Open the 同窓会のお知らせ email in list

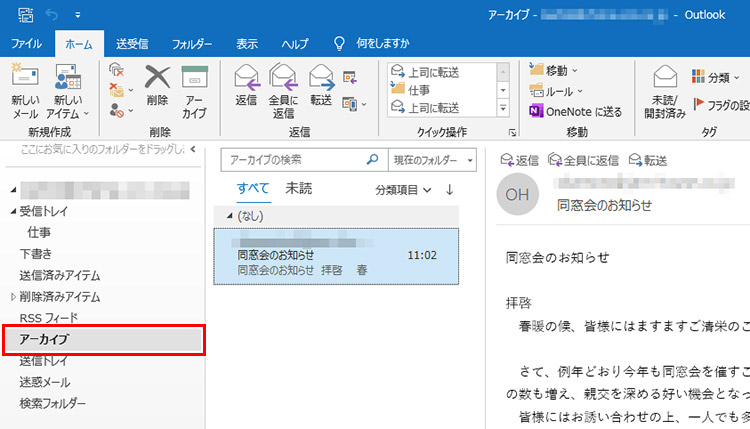click(336, 256)
